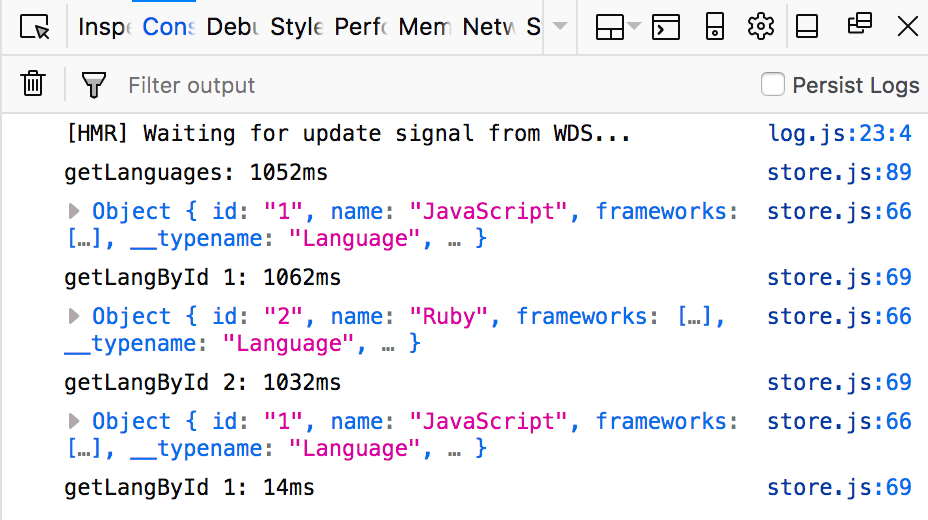Focus the Filter output field
The height and width of the screenshot is (520, 928).
point(438,85)
